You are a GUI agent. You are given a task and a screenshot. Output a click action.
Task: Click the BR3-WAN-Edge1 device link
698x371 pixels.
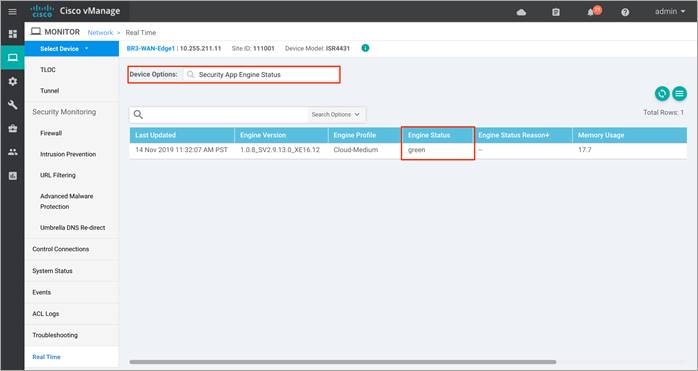150,48
